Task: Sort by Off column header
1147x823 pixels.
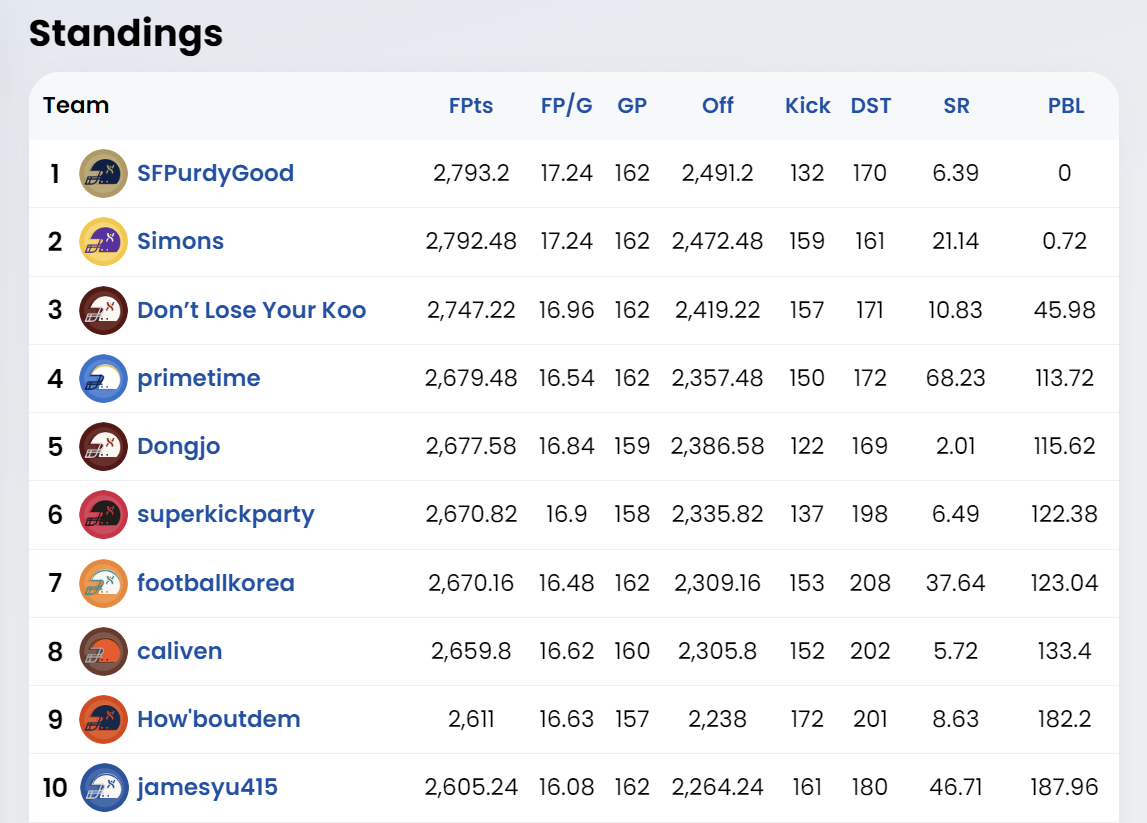Action: pos(718,106)
